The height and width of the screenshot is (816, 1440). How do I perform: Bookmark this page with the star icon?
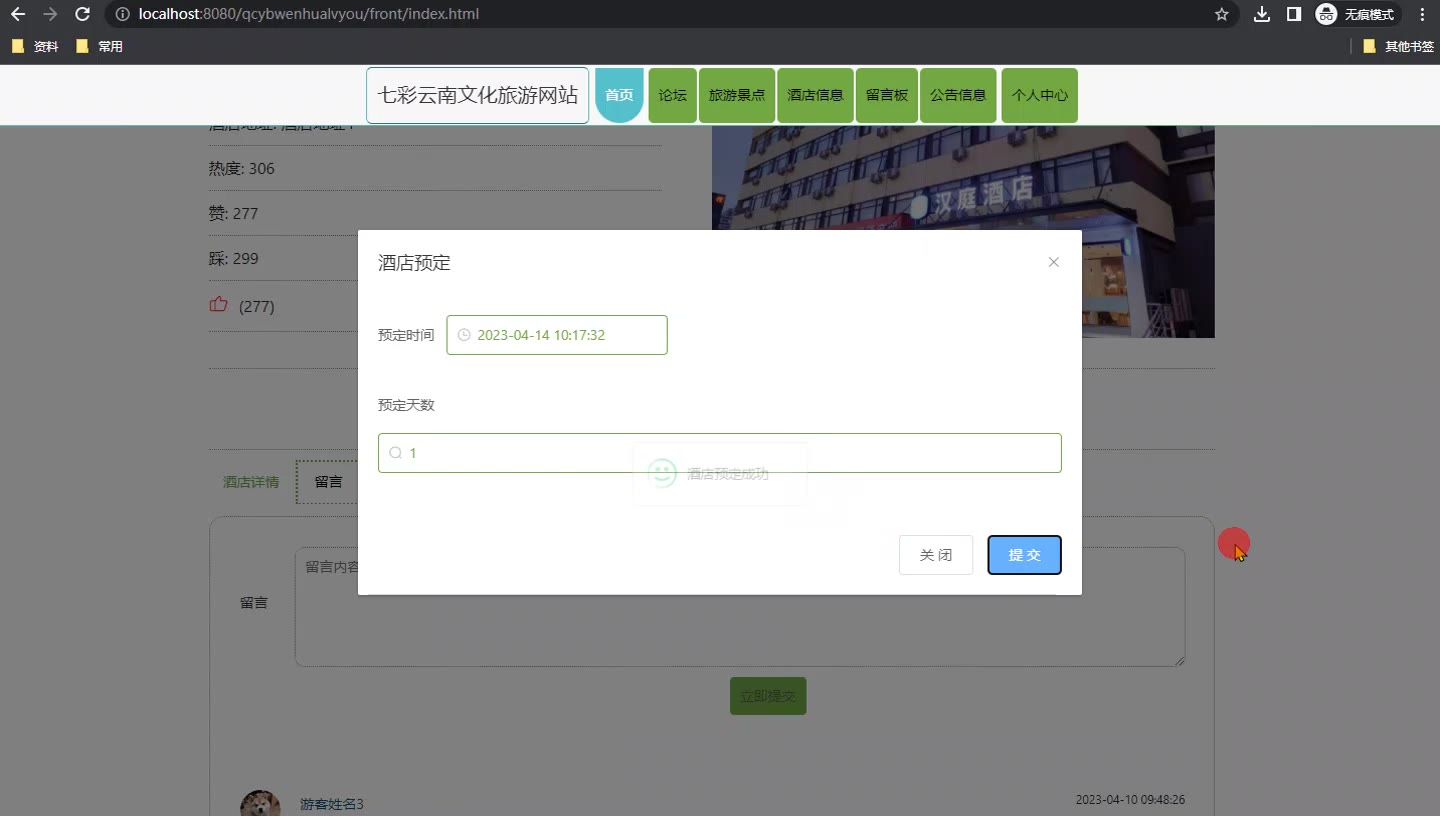pos(1221,14)
